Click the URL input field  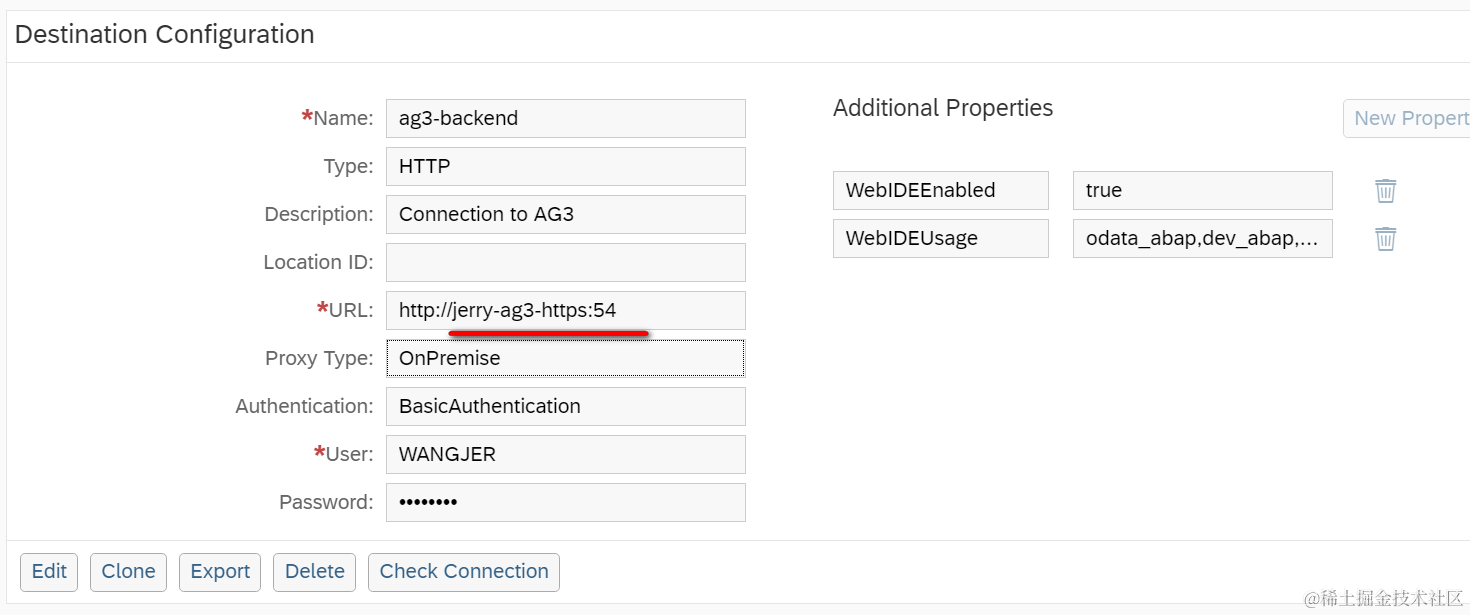(565, 310)
